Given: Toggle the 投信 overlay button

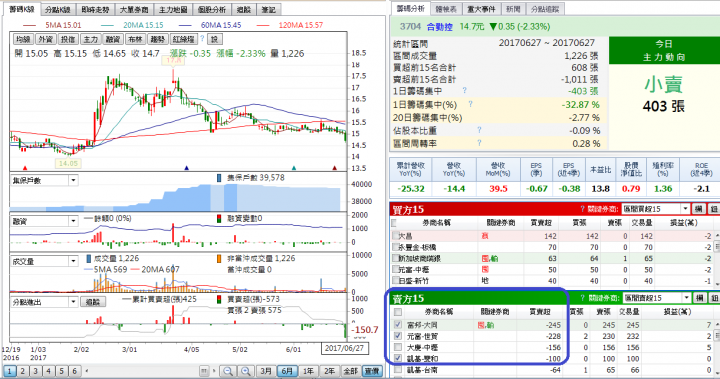Looking at the screenshot, I should click(68, 40).
